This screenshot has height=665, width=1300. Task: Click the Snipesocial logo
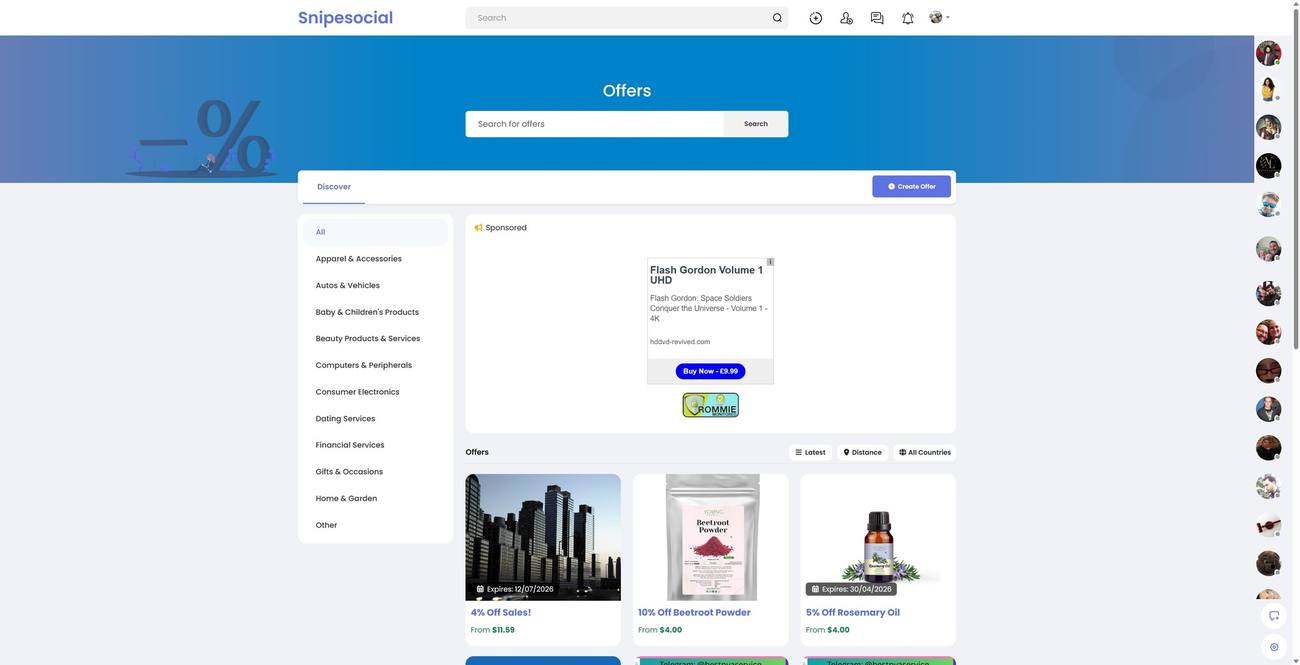coord(345,18)
